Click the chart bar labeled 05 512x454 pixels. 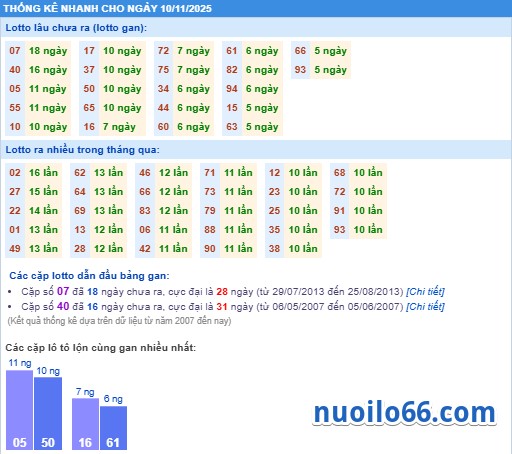click(x=19, y=410)
